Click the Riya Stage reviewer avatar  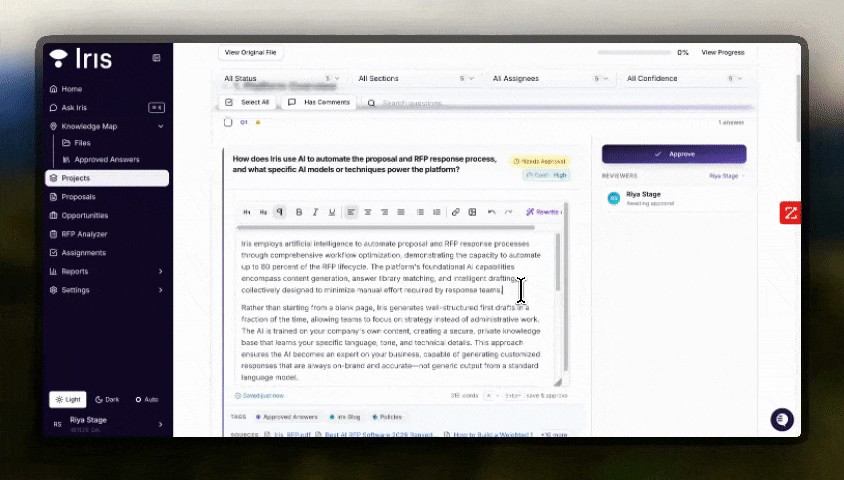pos(614,199)
